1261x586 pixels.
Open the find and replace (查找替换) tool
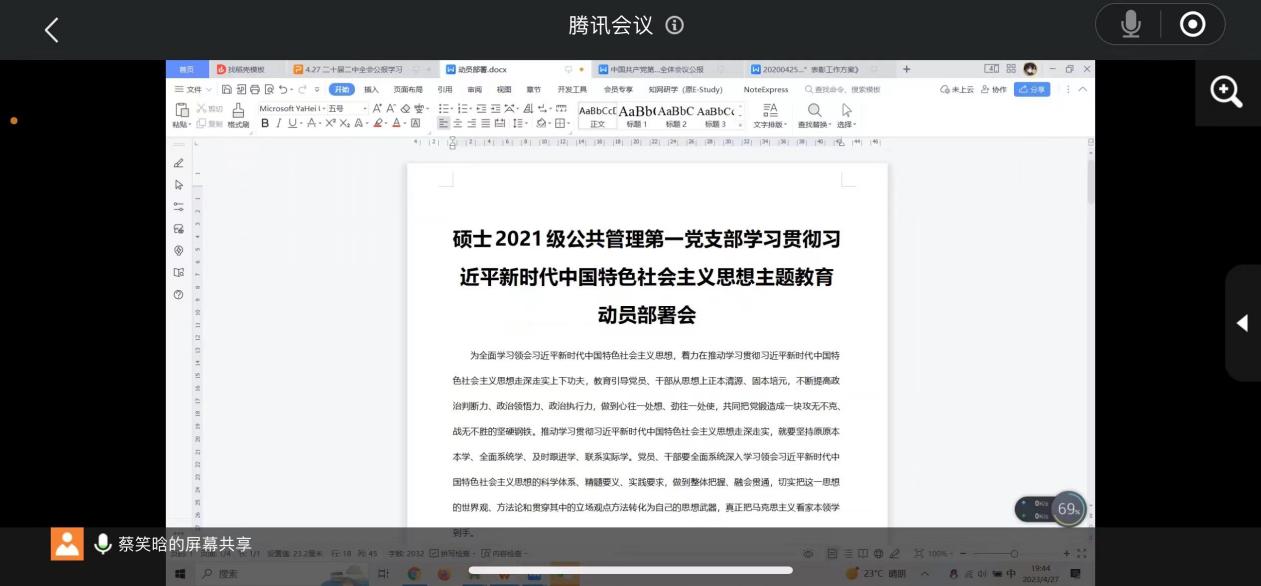coord(814,113)
